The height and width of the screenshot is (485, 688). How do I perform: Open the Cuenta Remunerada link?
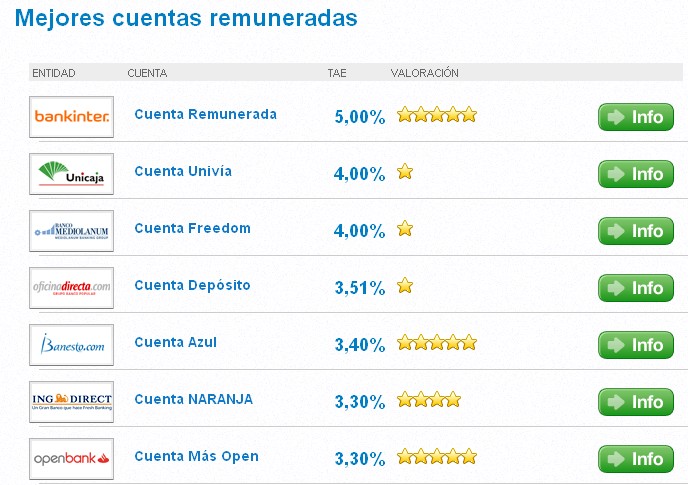205,114
